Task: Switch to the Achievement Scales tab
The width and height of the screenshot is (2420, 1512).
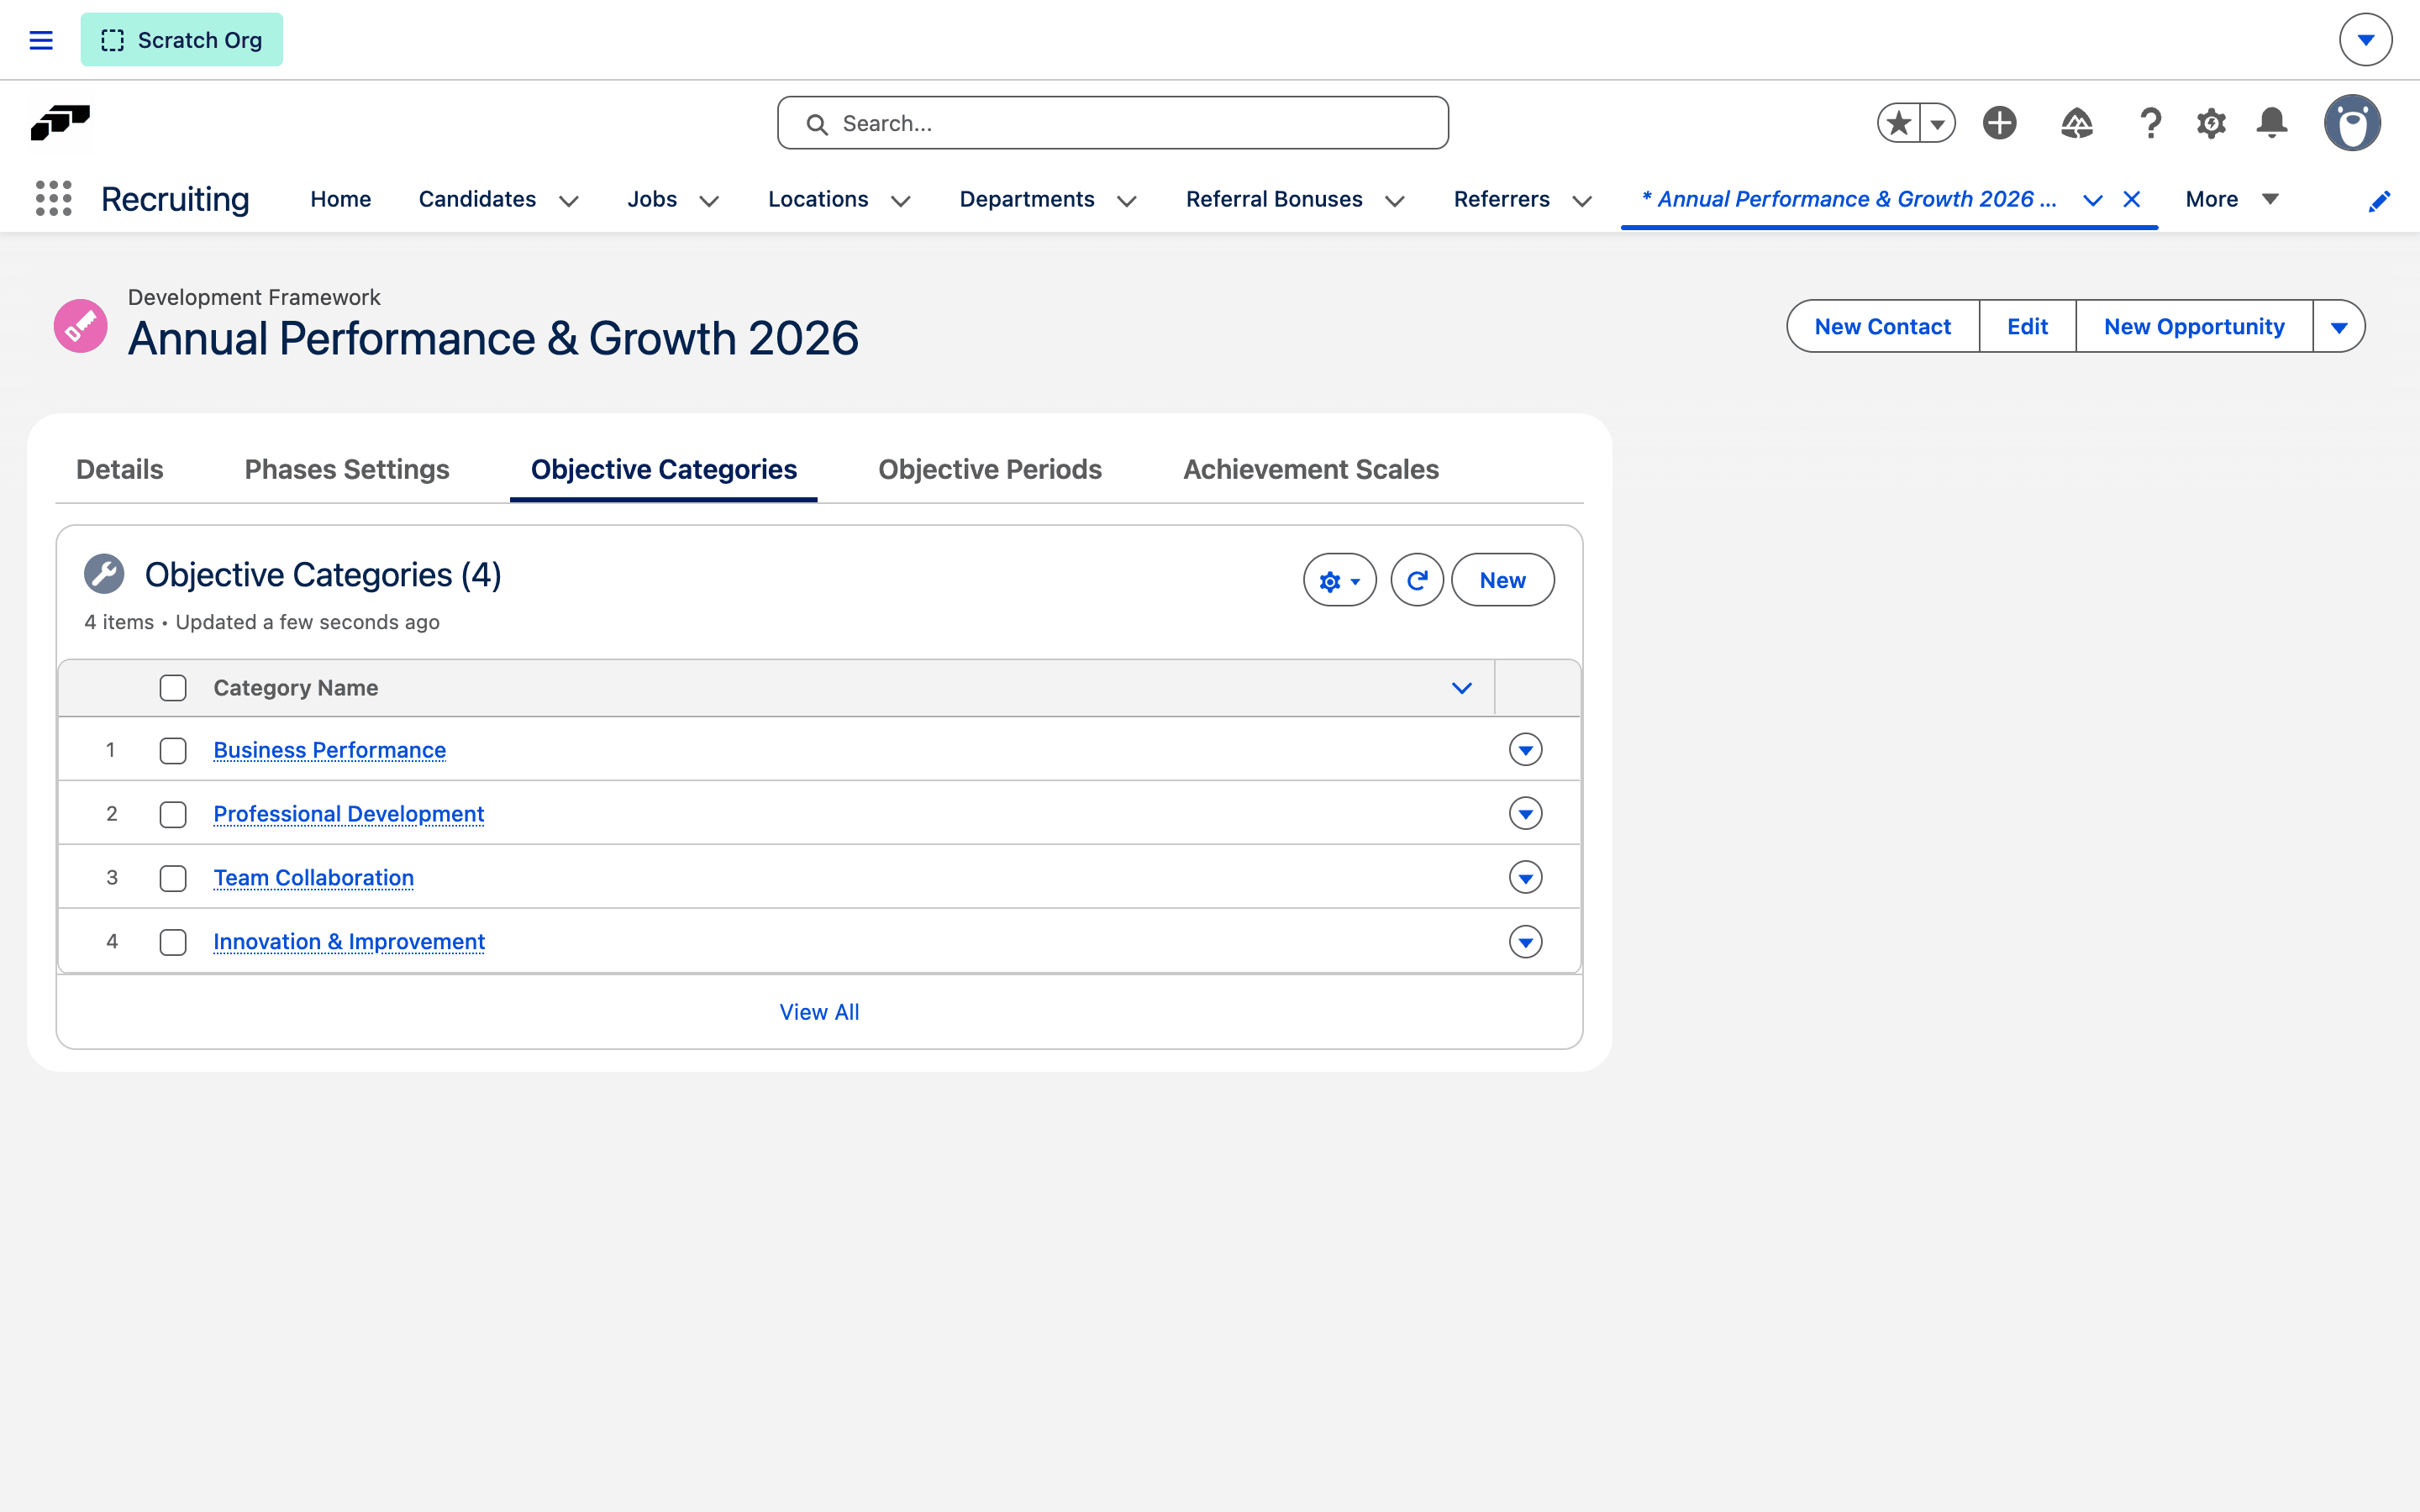Action: 1310,469
